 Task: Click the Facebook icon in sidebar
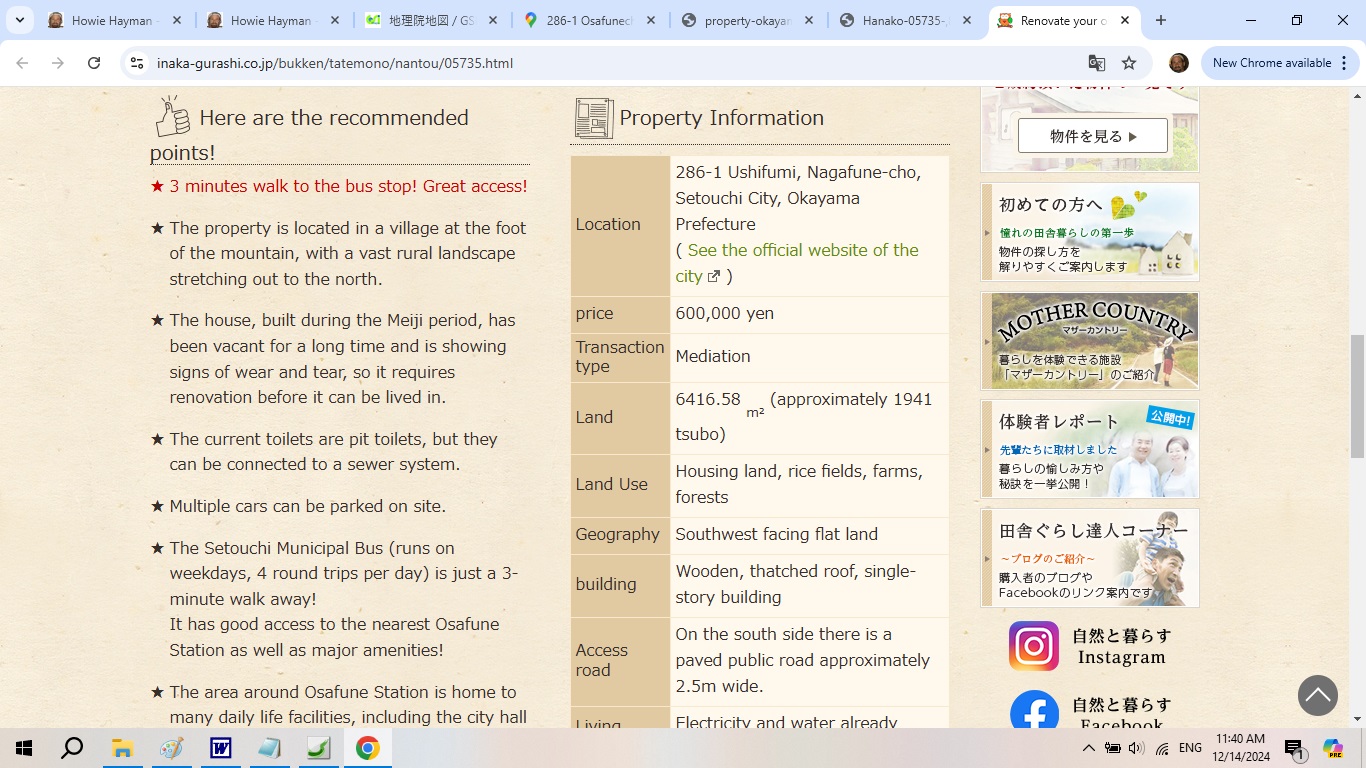point(1033,711)
